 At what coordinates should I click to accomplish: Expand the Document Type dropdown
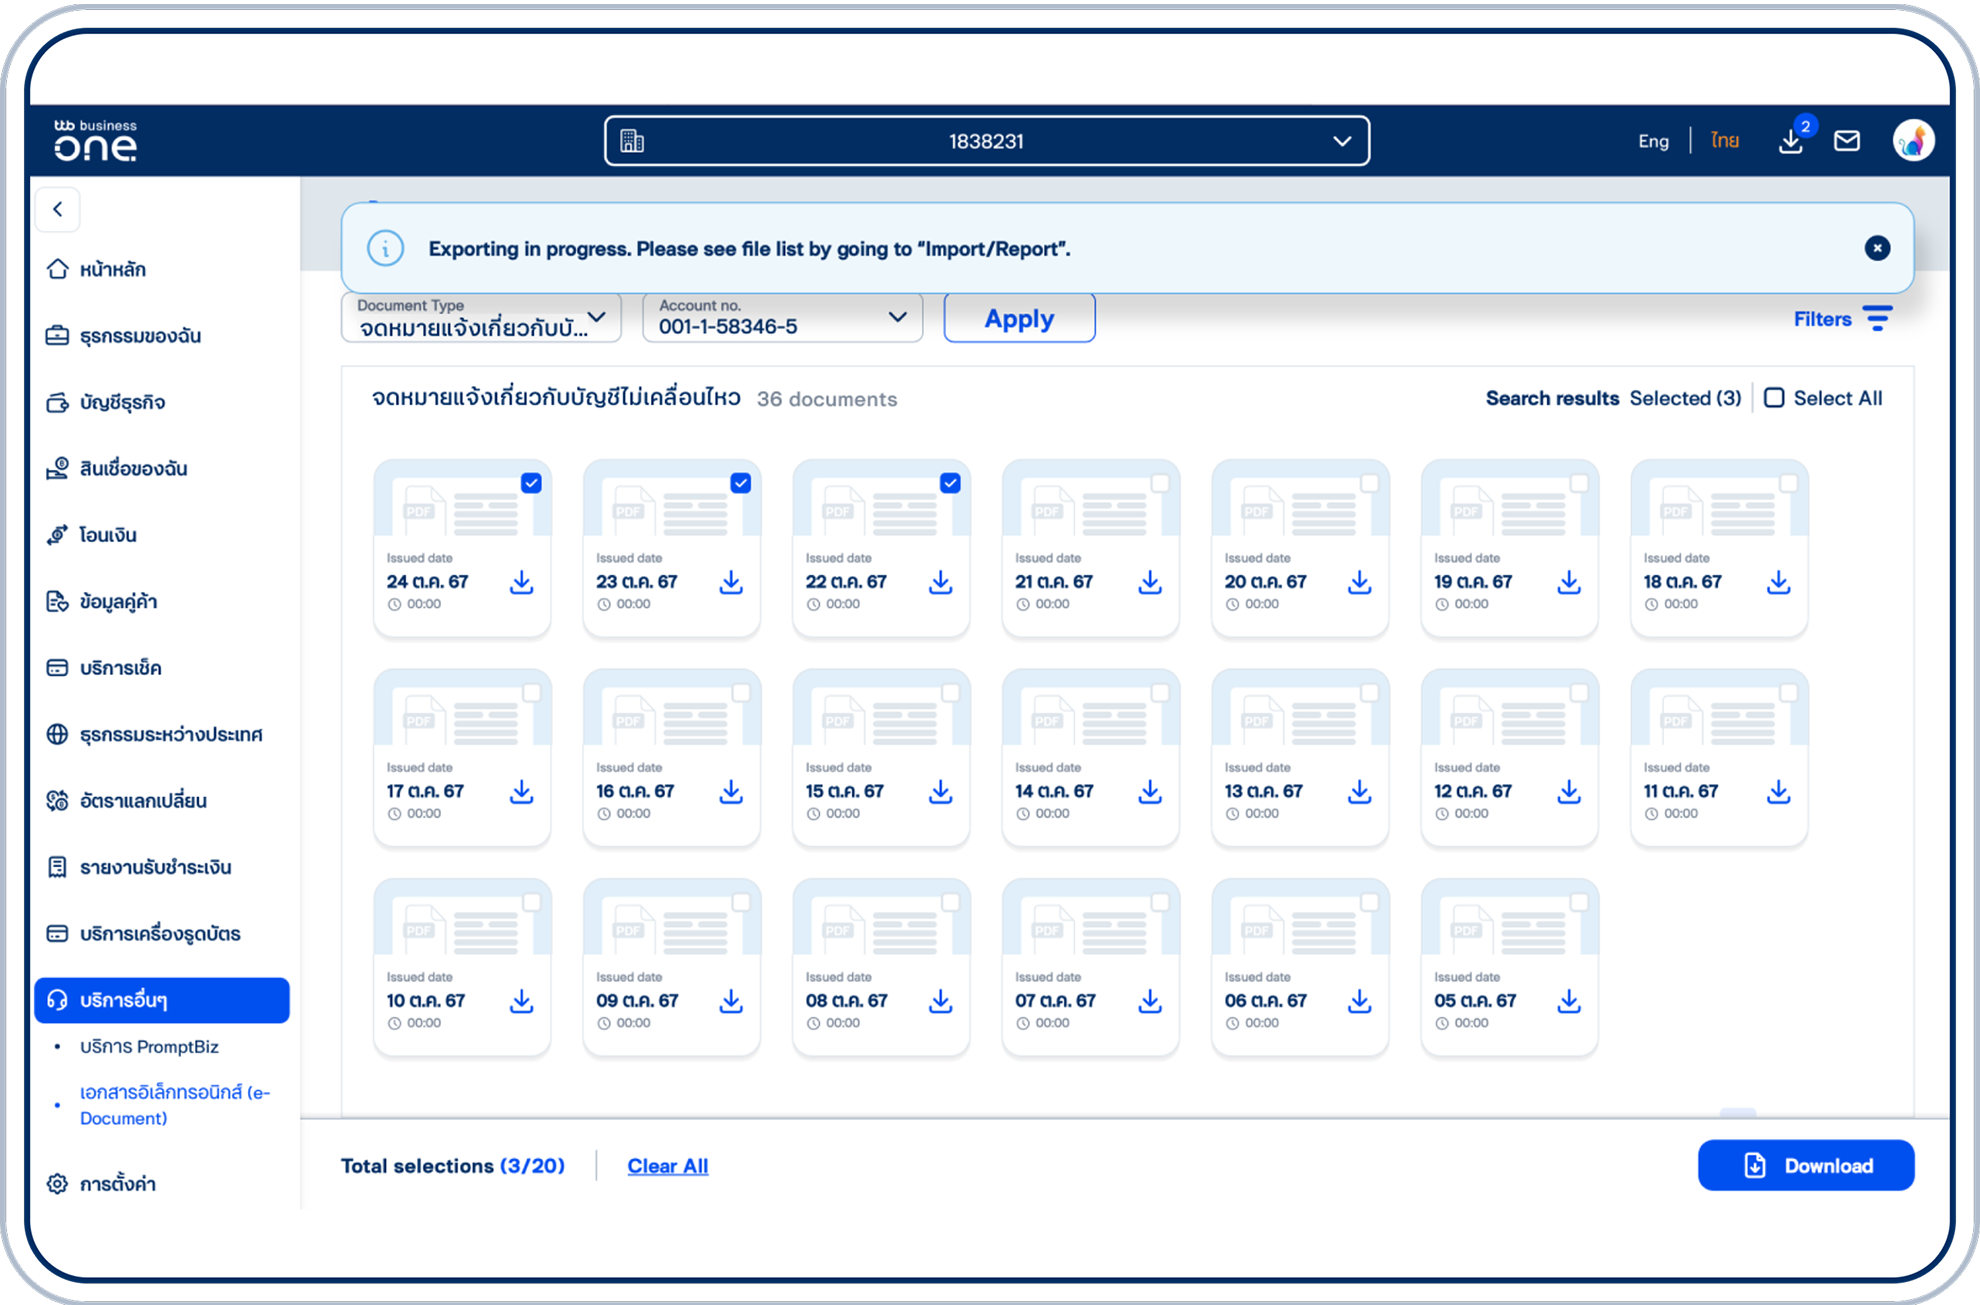481,318
